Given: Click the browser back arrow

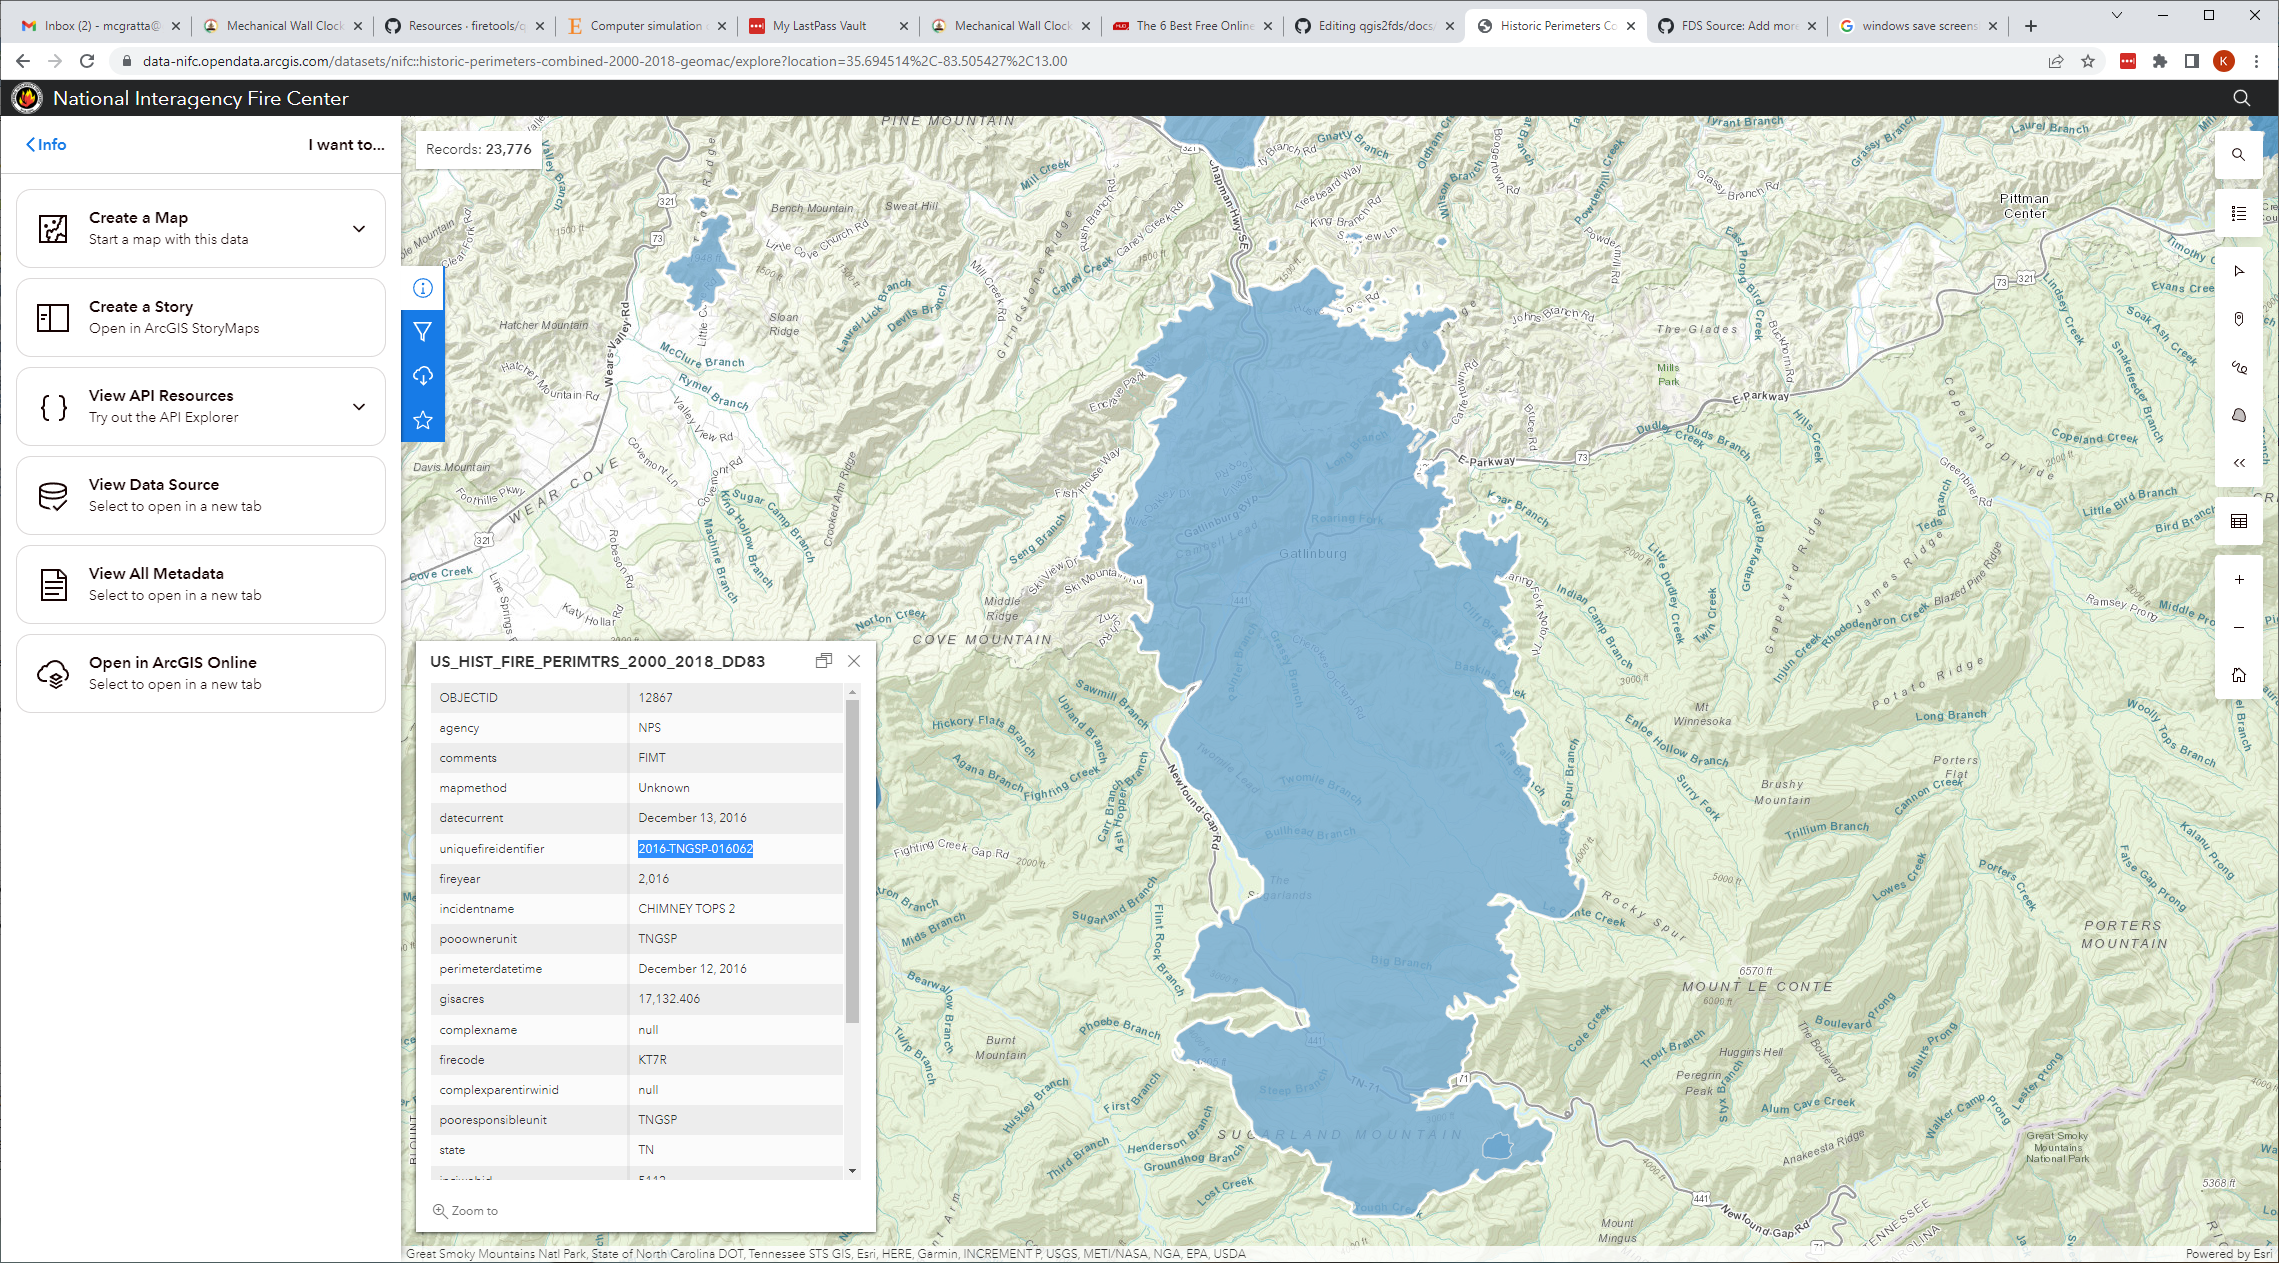Looking at the screenshot, I should (23, 61).
